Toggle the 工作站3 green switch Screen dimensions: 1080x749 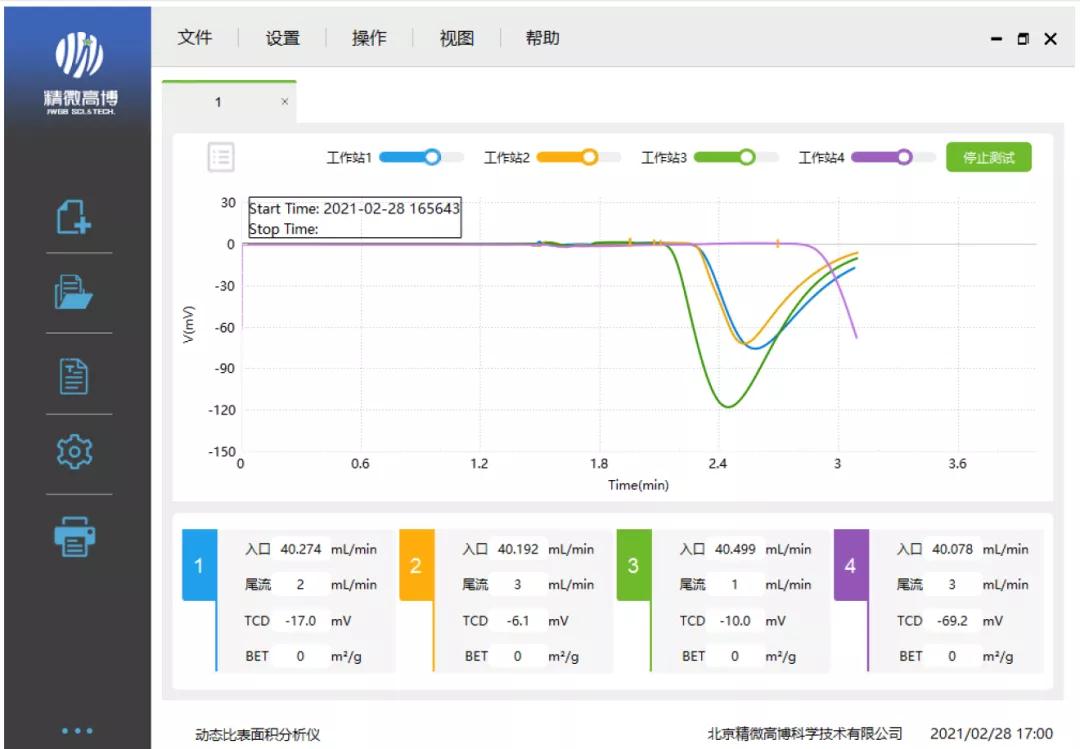click(x=735, y=157)
